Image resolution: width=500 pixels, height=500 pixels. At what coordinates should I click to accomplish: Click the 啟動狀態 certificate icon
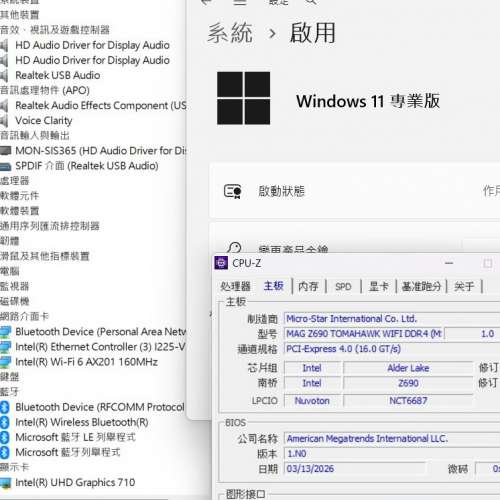233,191
